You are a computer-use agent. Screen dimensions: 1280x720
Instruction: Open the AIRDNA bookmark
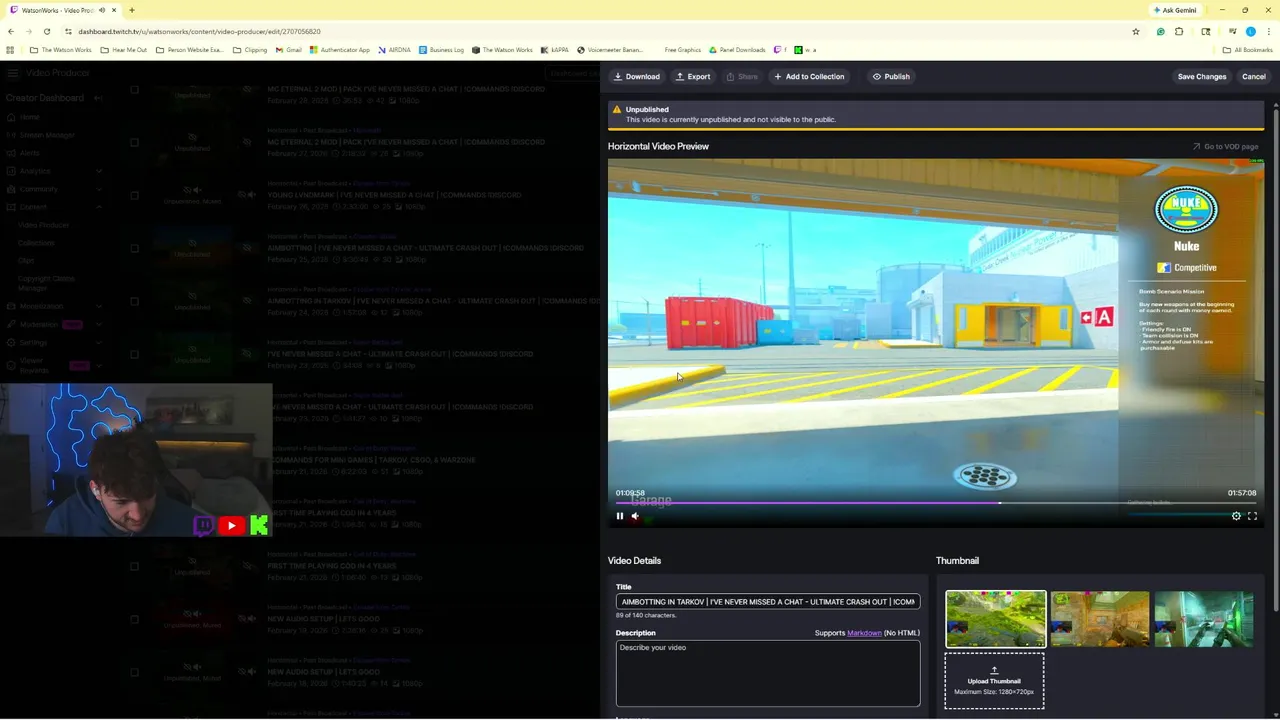[393, 50]
